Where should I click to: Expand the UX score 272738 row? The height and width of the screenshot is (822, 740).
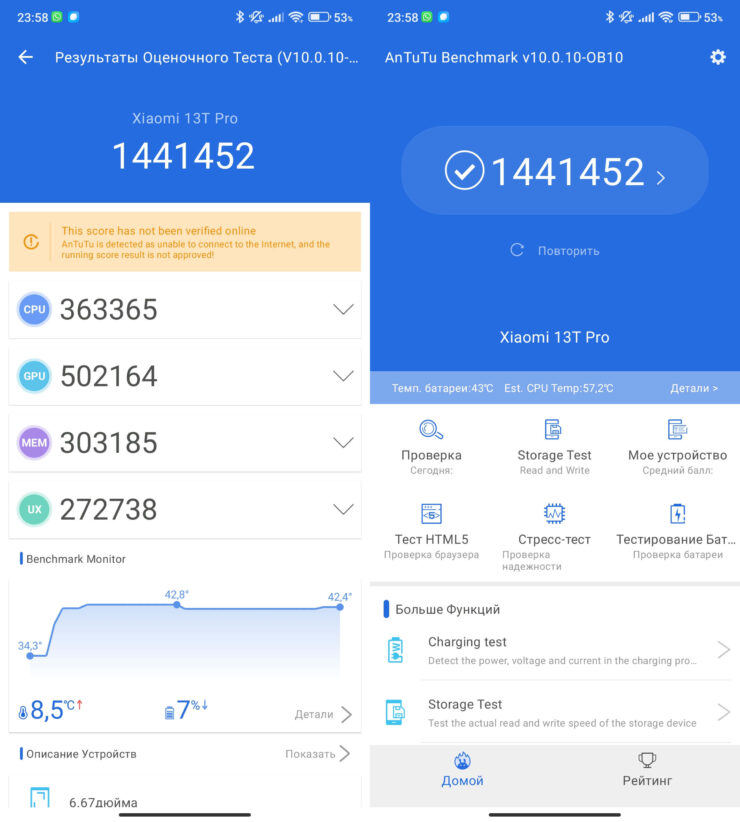pos(343,509)
